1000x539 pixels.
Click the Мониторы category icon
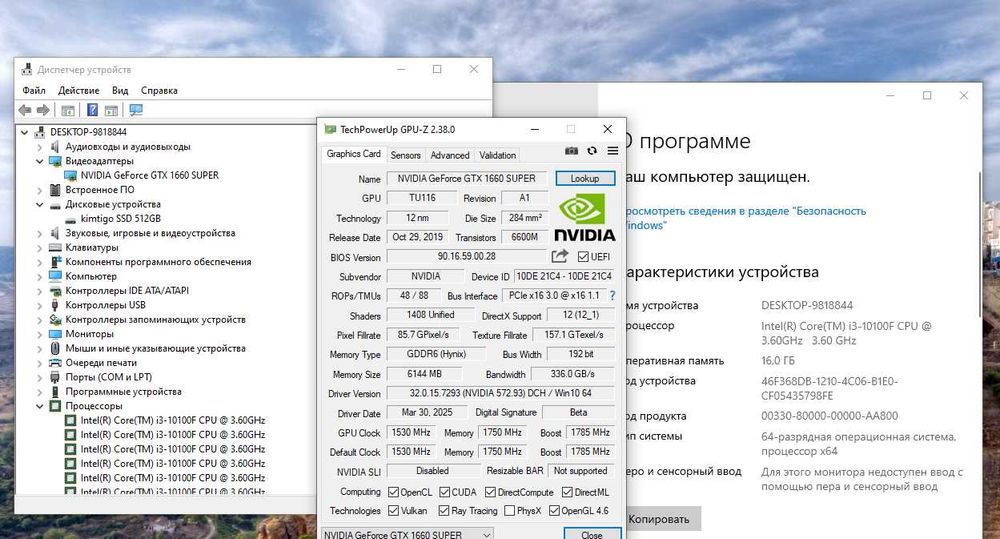point(55,334)
